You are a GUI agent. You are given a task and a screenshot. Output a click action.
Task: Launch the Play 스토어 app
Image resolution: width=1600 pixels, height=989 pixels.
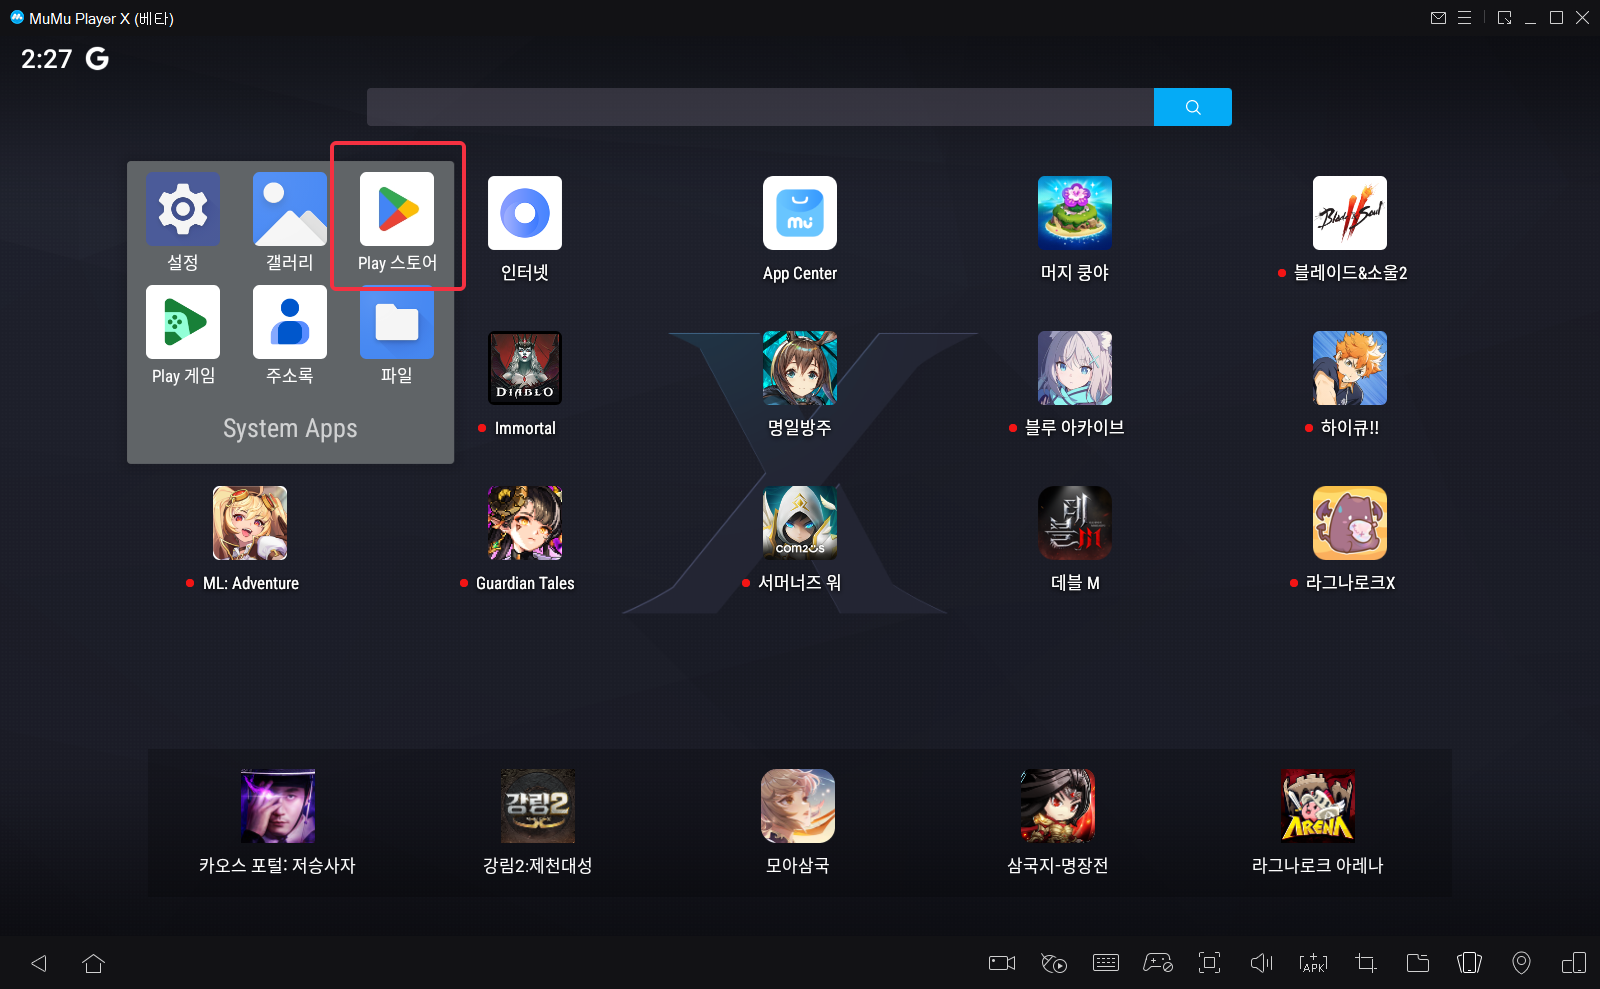397,209
